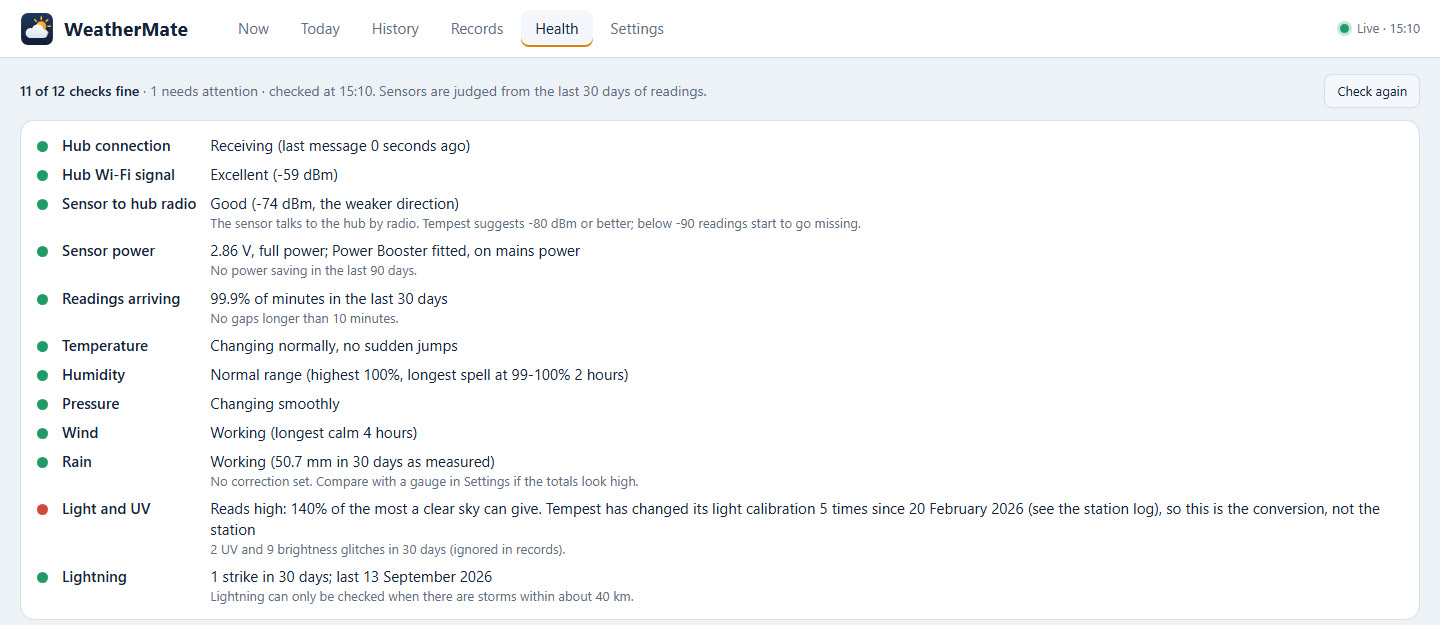Click the green dot beside Hub connection
The width and height of the screenshot is (1440, 625).
point(43,146)
